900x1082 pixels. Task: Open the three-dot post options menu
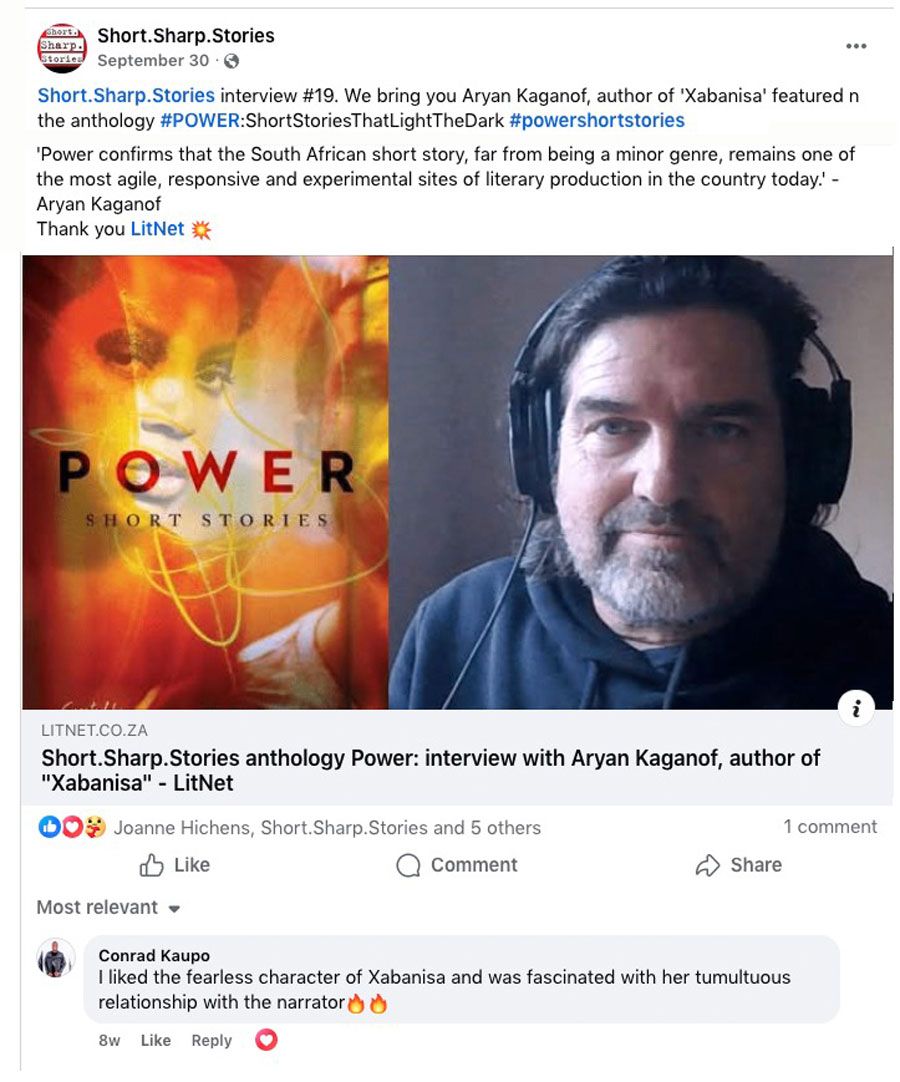click(856, 46)
